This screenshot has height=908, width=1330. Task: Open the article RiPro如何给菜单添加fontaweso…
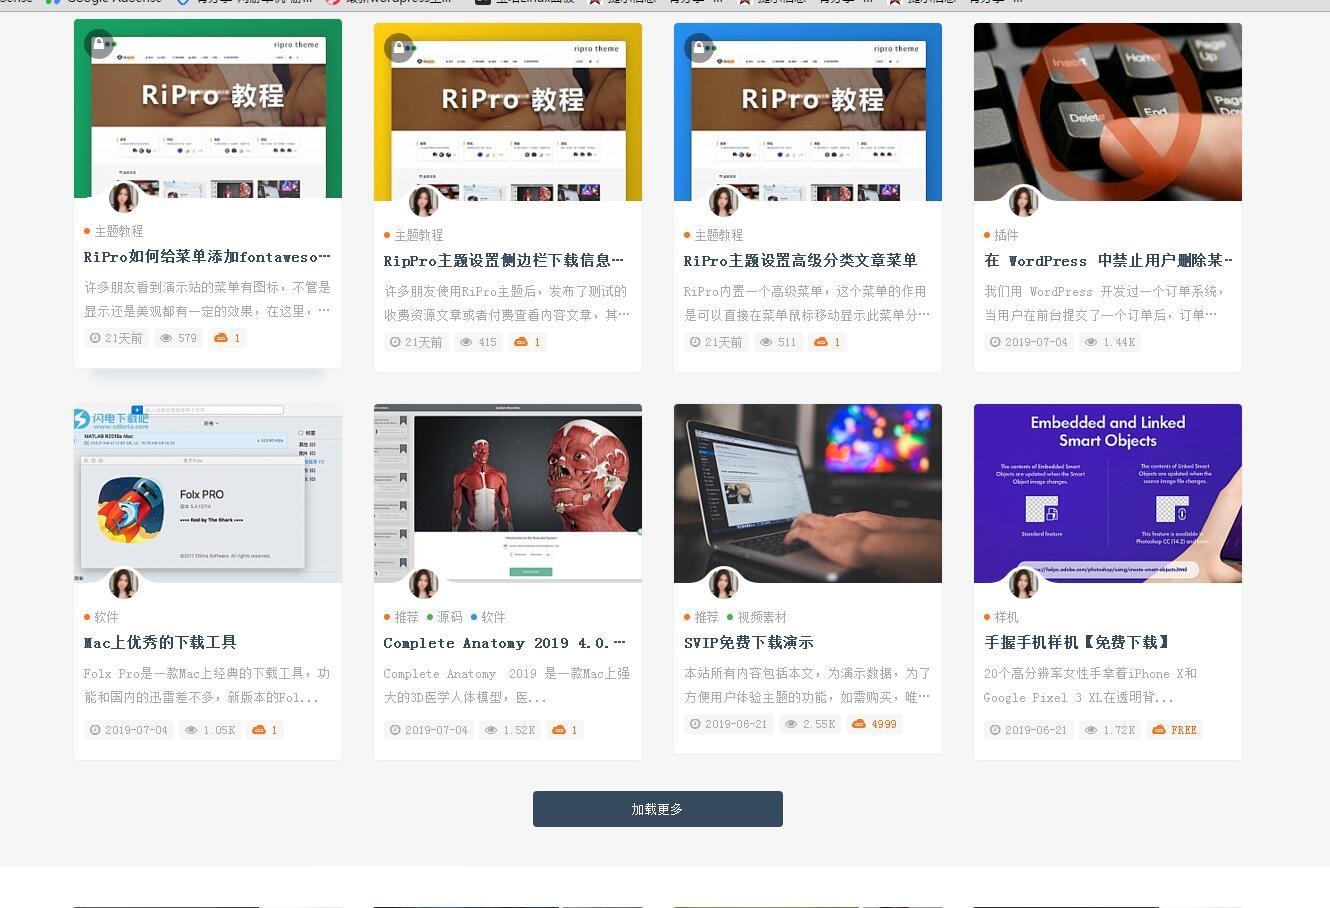[x=207, y=257]
